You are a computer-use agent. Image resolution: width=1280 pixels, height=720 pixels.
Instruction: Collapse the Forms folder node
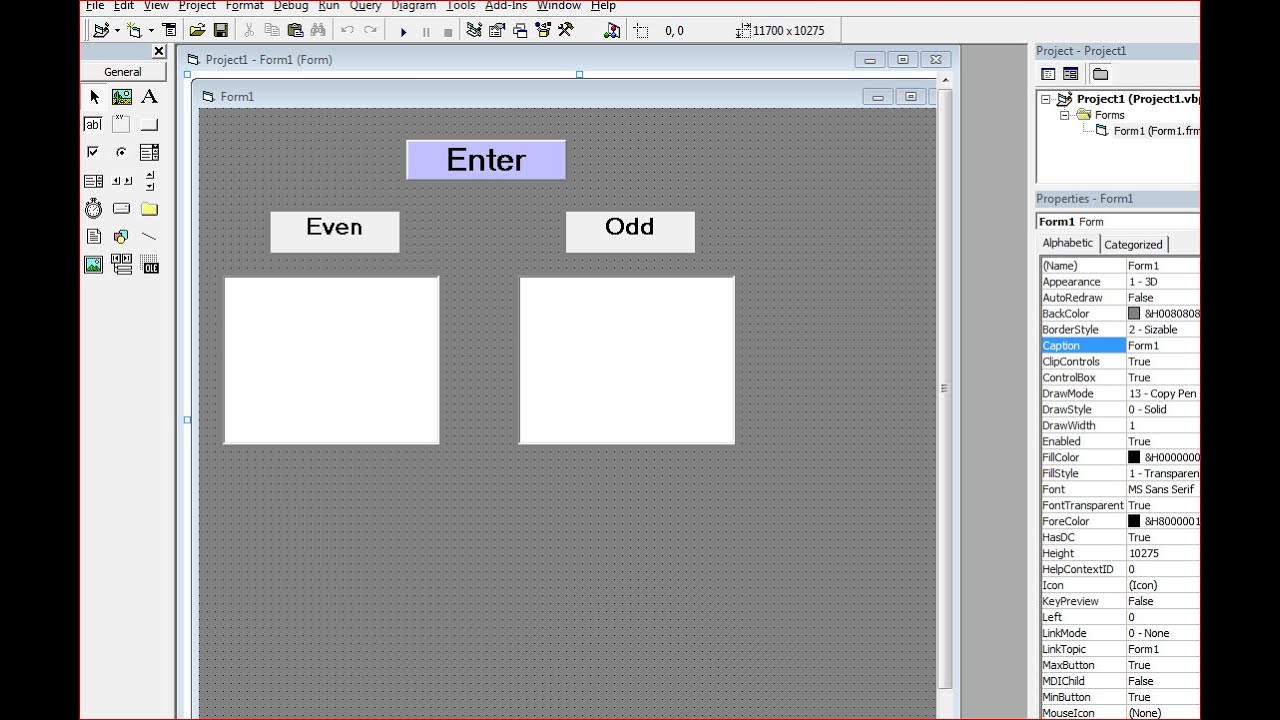[x=1065, y=115]
